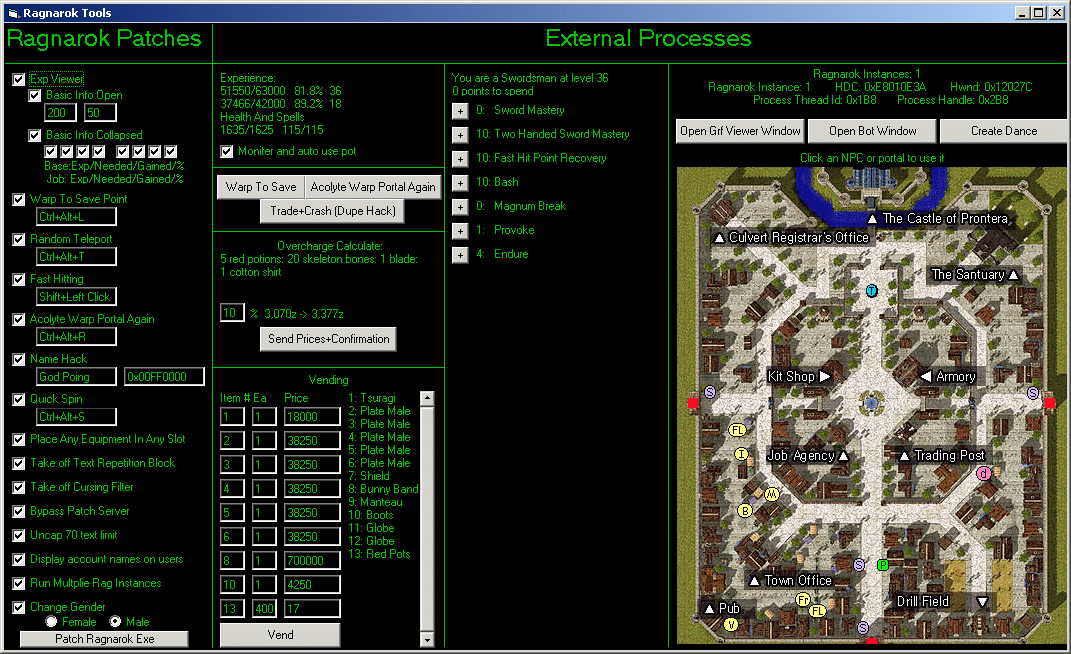Select the yellow I marker on the map

click(741, 454)
